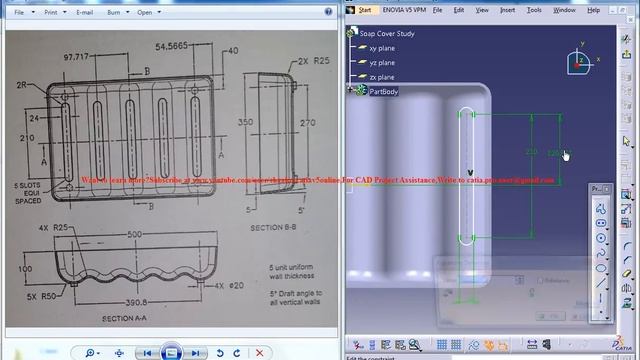Toggle Geometrical Constraints icon
This screenshot has height=360, width=640.
click(x=489, y=345)
